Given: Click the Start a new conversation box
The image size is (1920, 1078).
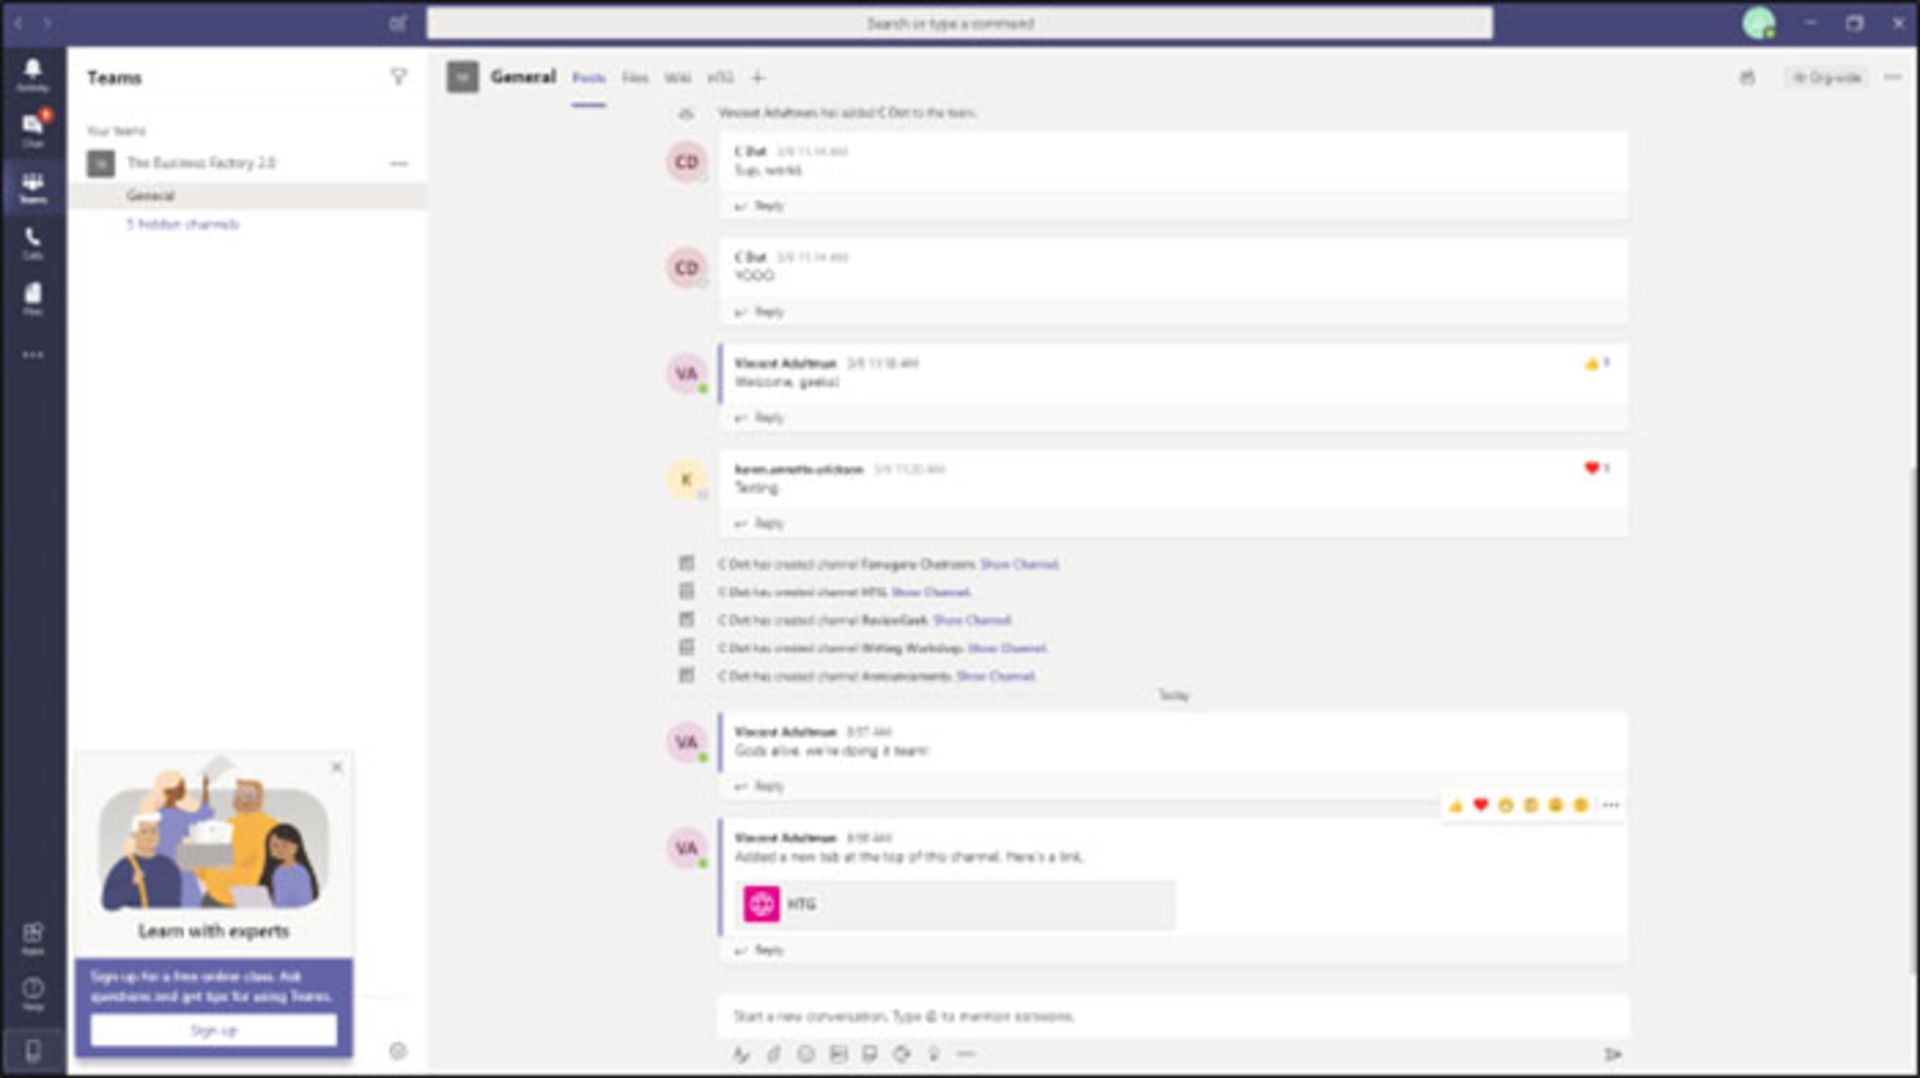Looking at the screenshot, I should coord(1174,1016).
